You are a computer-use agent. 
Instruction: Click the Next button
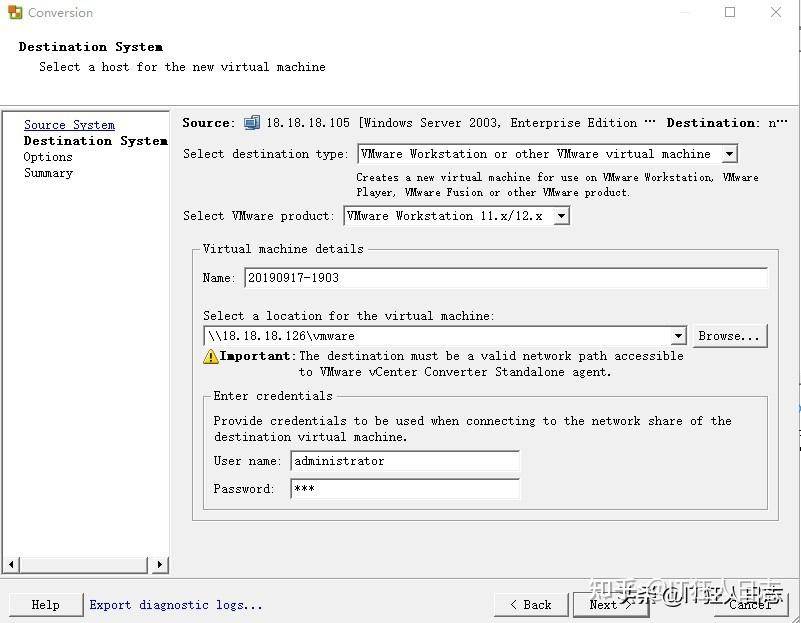click(611, 605)
